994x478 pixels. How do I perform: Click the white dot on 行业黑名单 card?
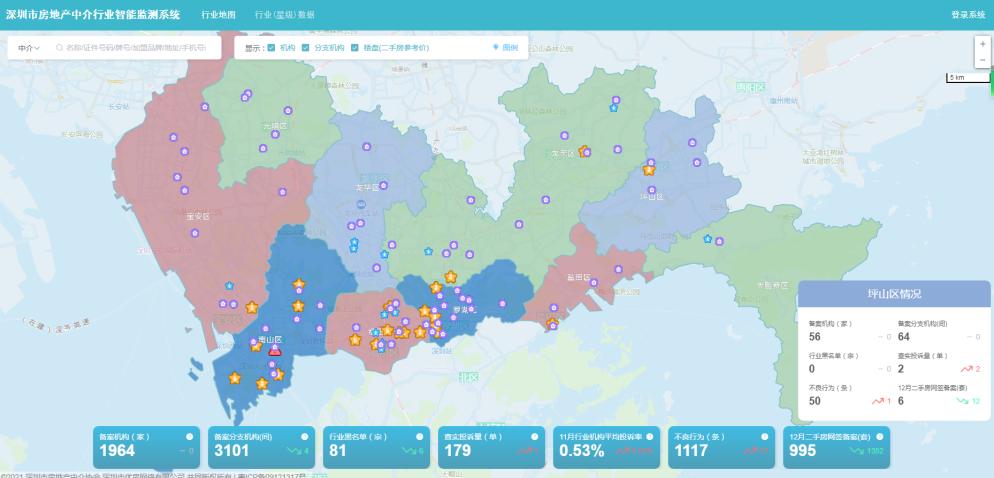[420, 437]
